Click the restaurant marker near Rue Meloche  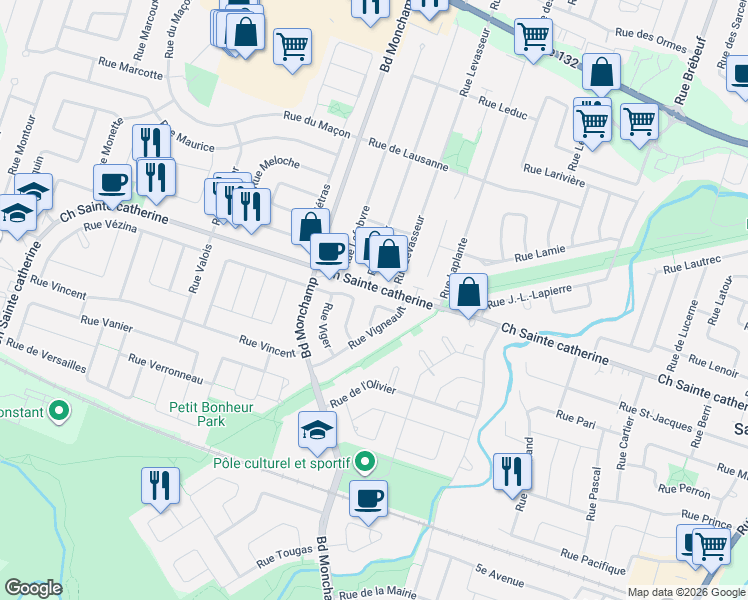pos(251,208)
